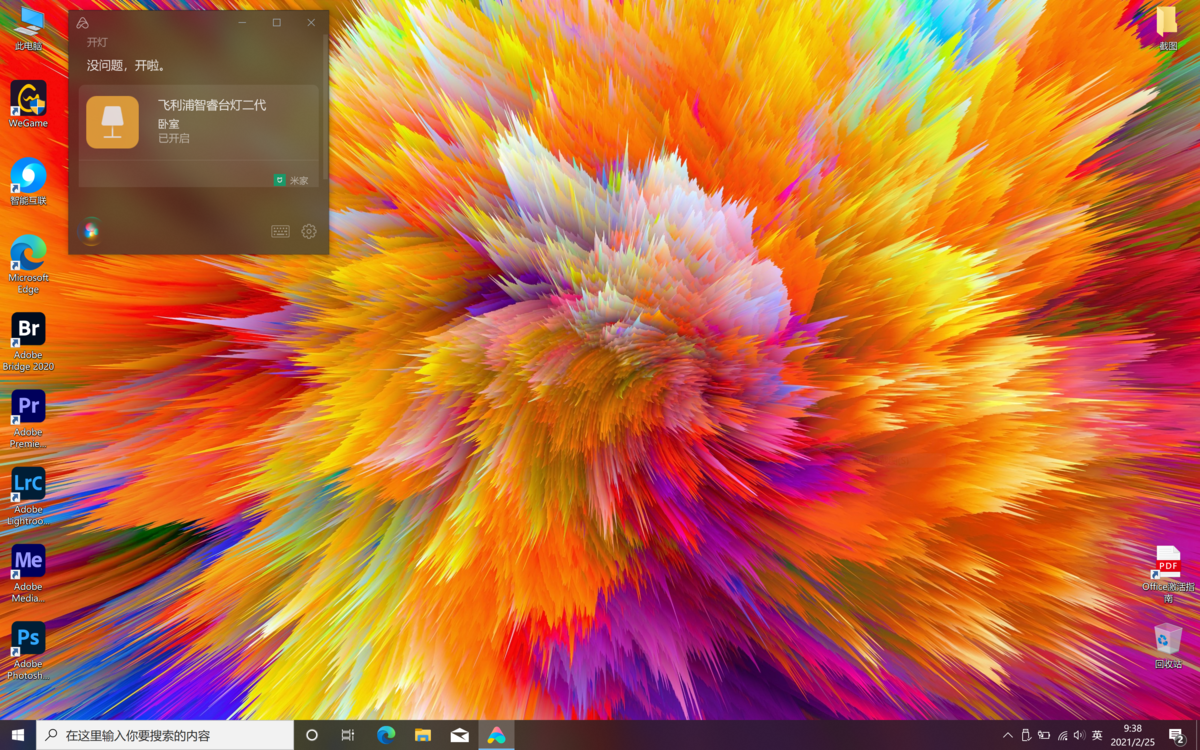Check the battery status tray icon

(x=1043, y=735)
